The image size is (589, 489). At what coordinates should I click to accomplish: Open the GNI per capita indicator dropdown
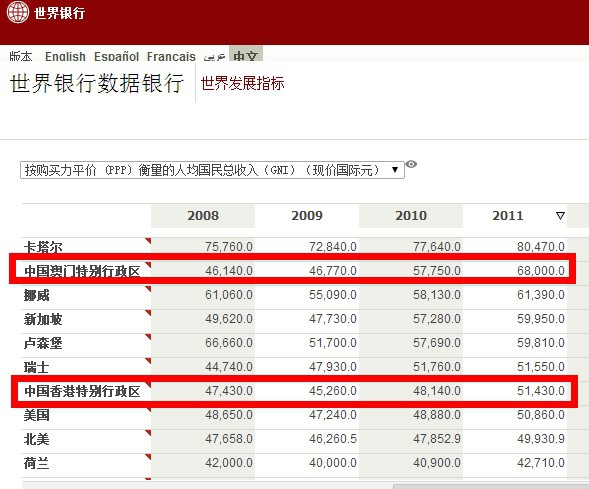pyautogui.click(x=212, y=170)
